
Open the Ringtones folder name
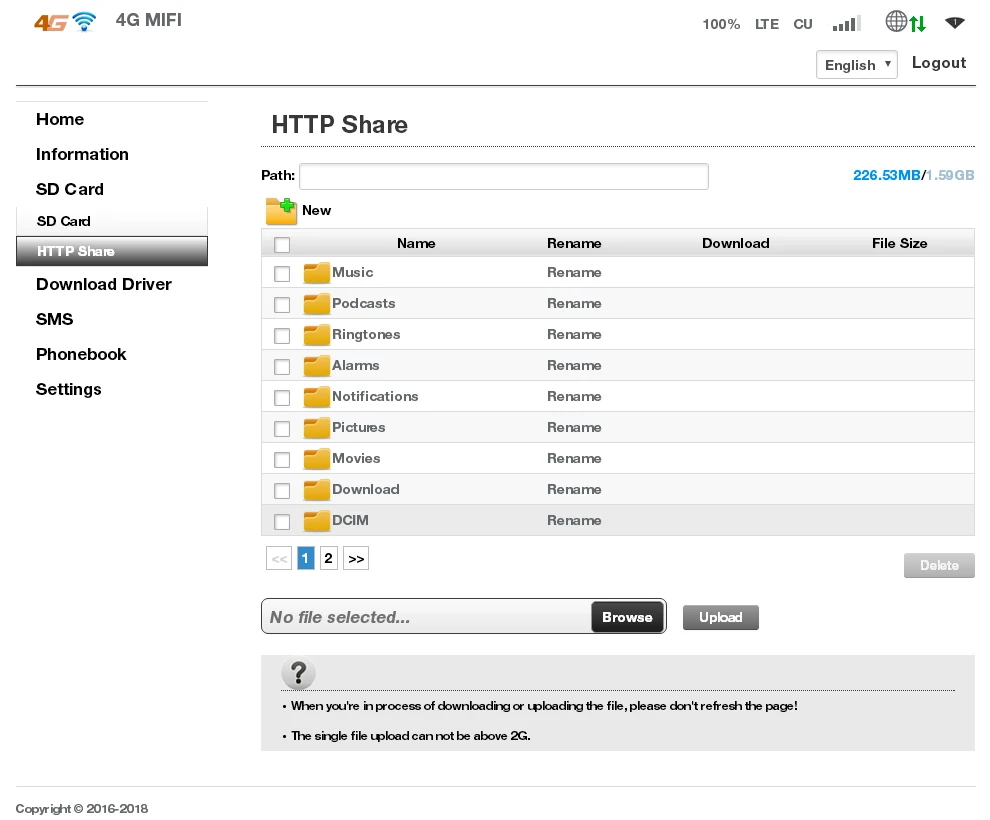click(366, 335)
